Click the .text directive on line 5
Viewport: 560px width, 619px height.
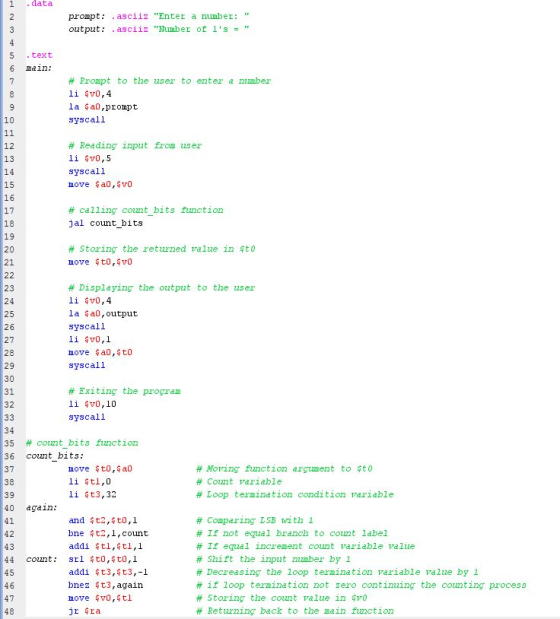[39, 55]
